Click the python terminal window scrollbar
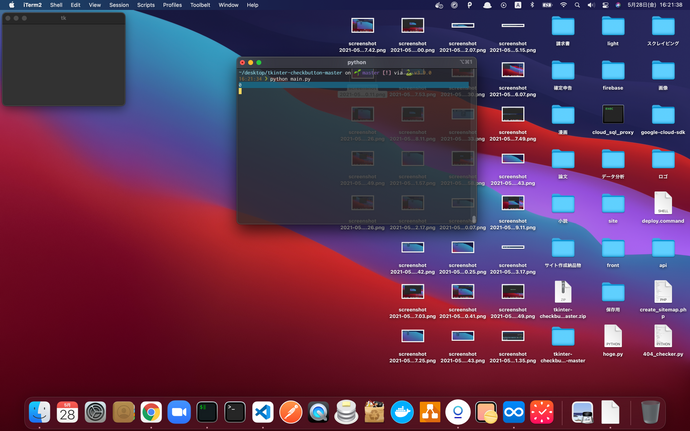 (474, 219)
